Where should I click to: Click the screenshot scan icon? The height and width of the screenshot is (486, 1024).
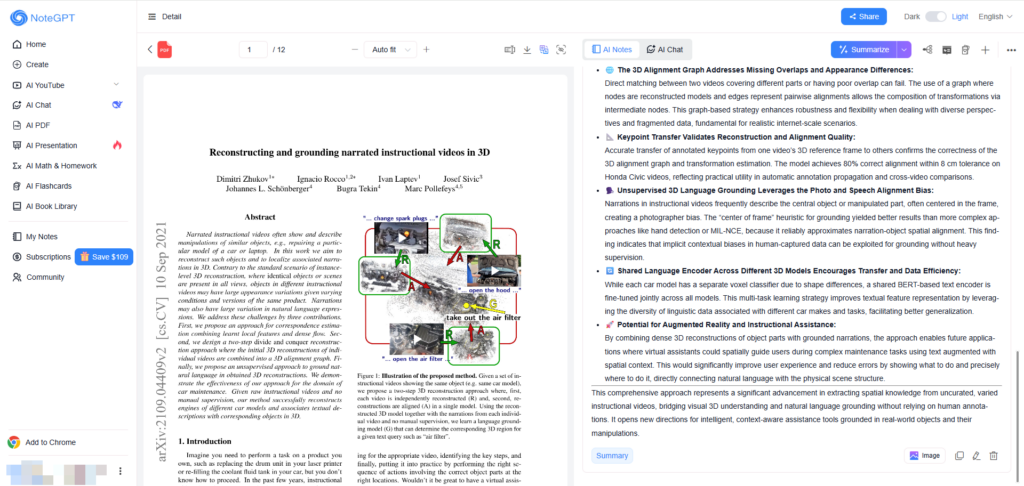pos(560,50)
